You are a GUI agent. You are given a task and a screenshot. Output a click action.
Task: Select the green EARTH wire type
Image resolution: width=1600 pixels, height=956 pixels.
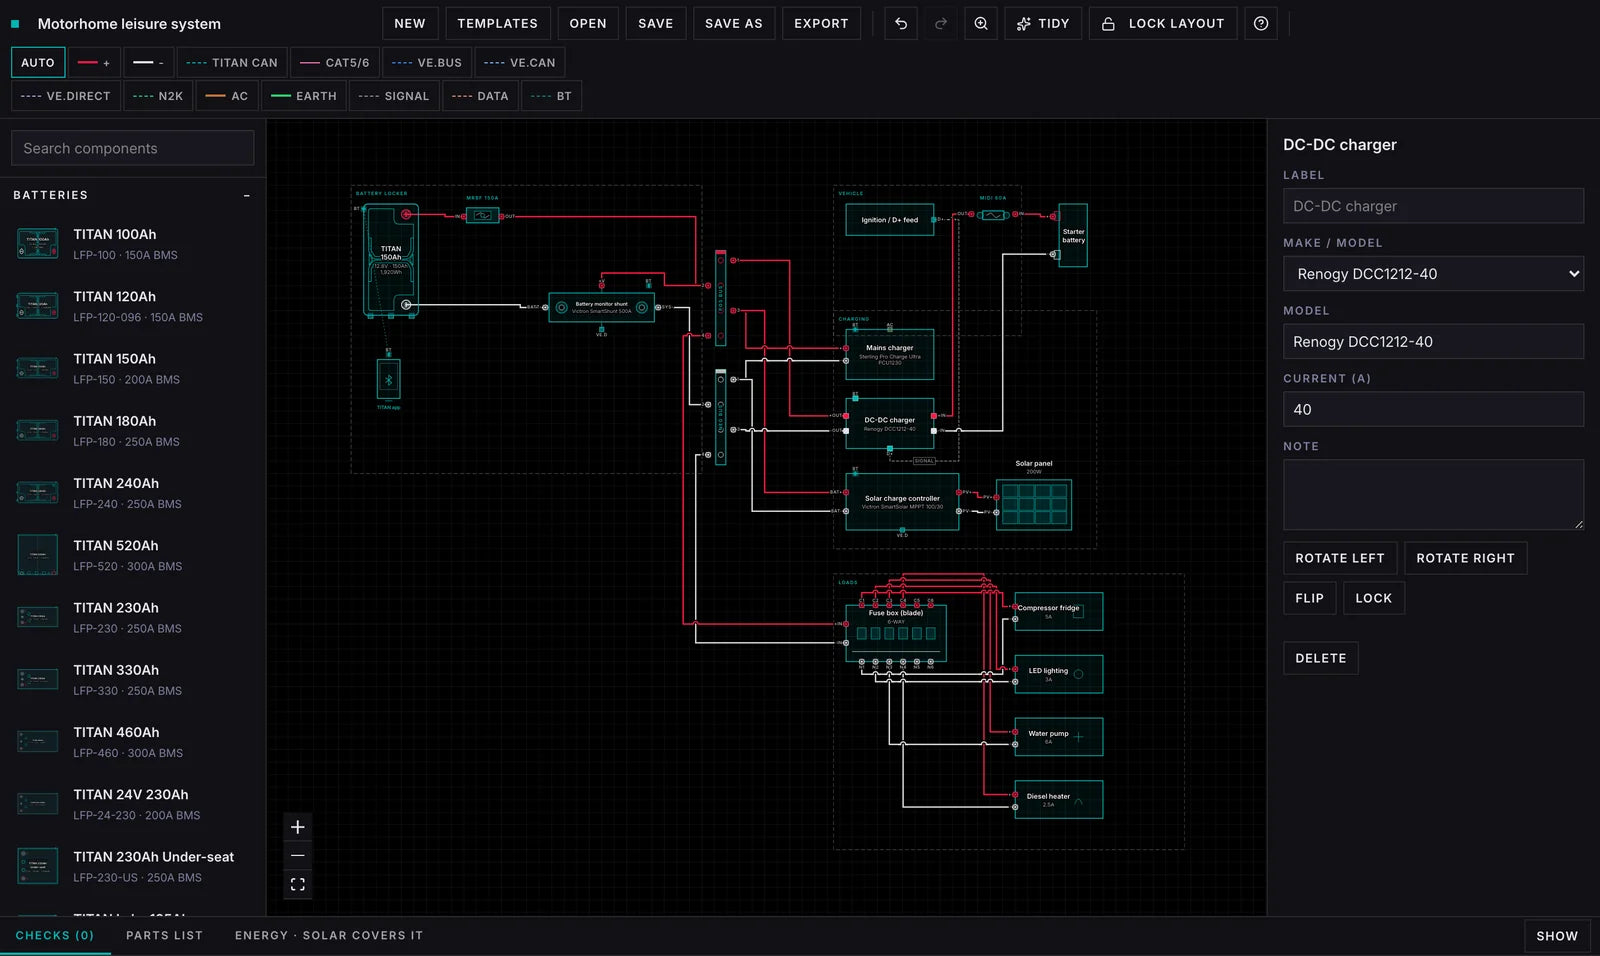[304, 96]
